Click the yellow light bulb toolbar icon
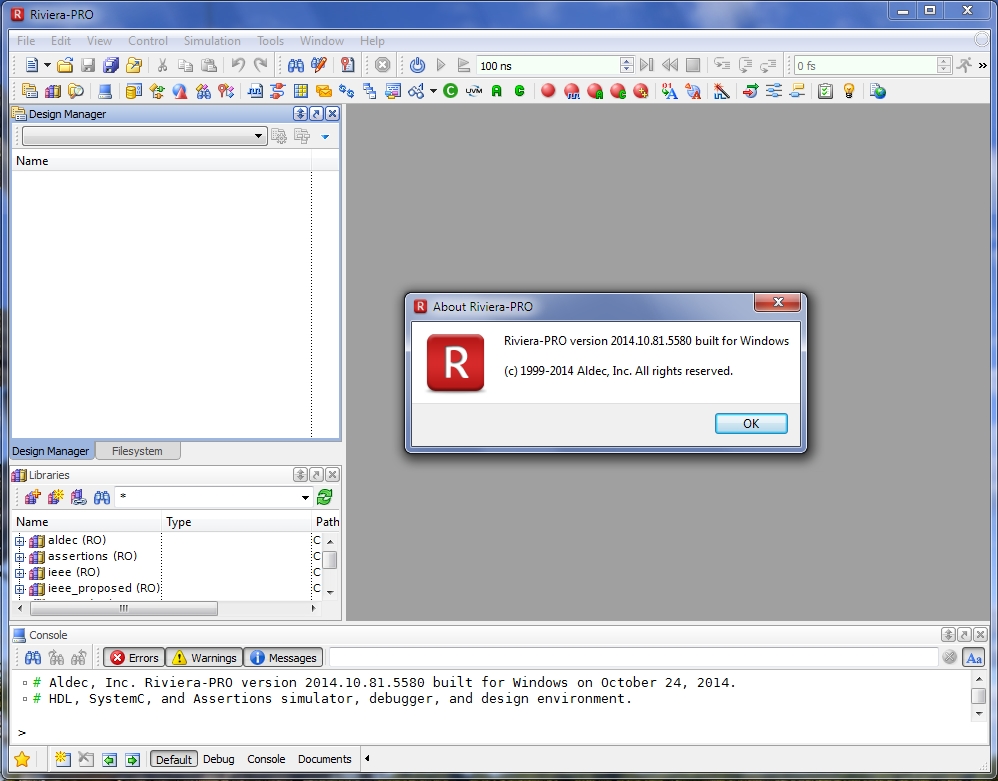The height and width of the screenshot is (781, 998). (x=848, y=91)
